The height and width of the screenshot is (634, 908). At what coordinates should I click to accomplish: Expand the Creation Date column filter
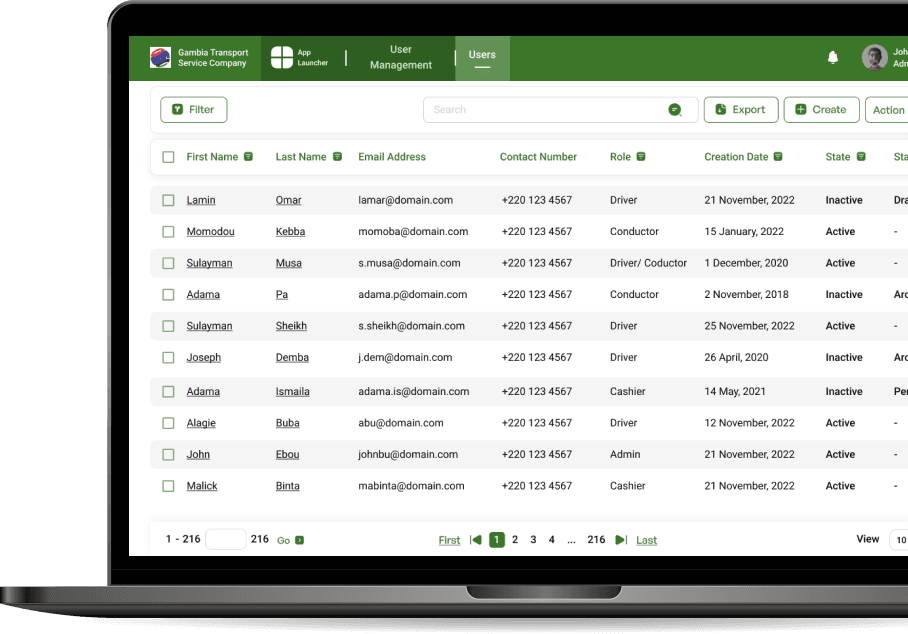click(x=778, y=157)
